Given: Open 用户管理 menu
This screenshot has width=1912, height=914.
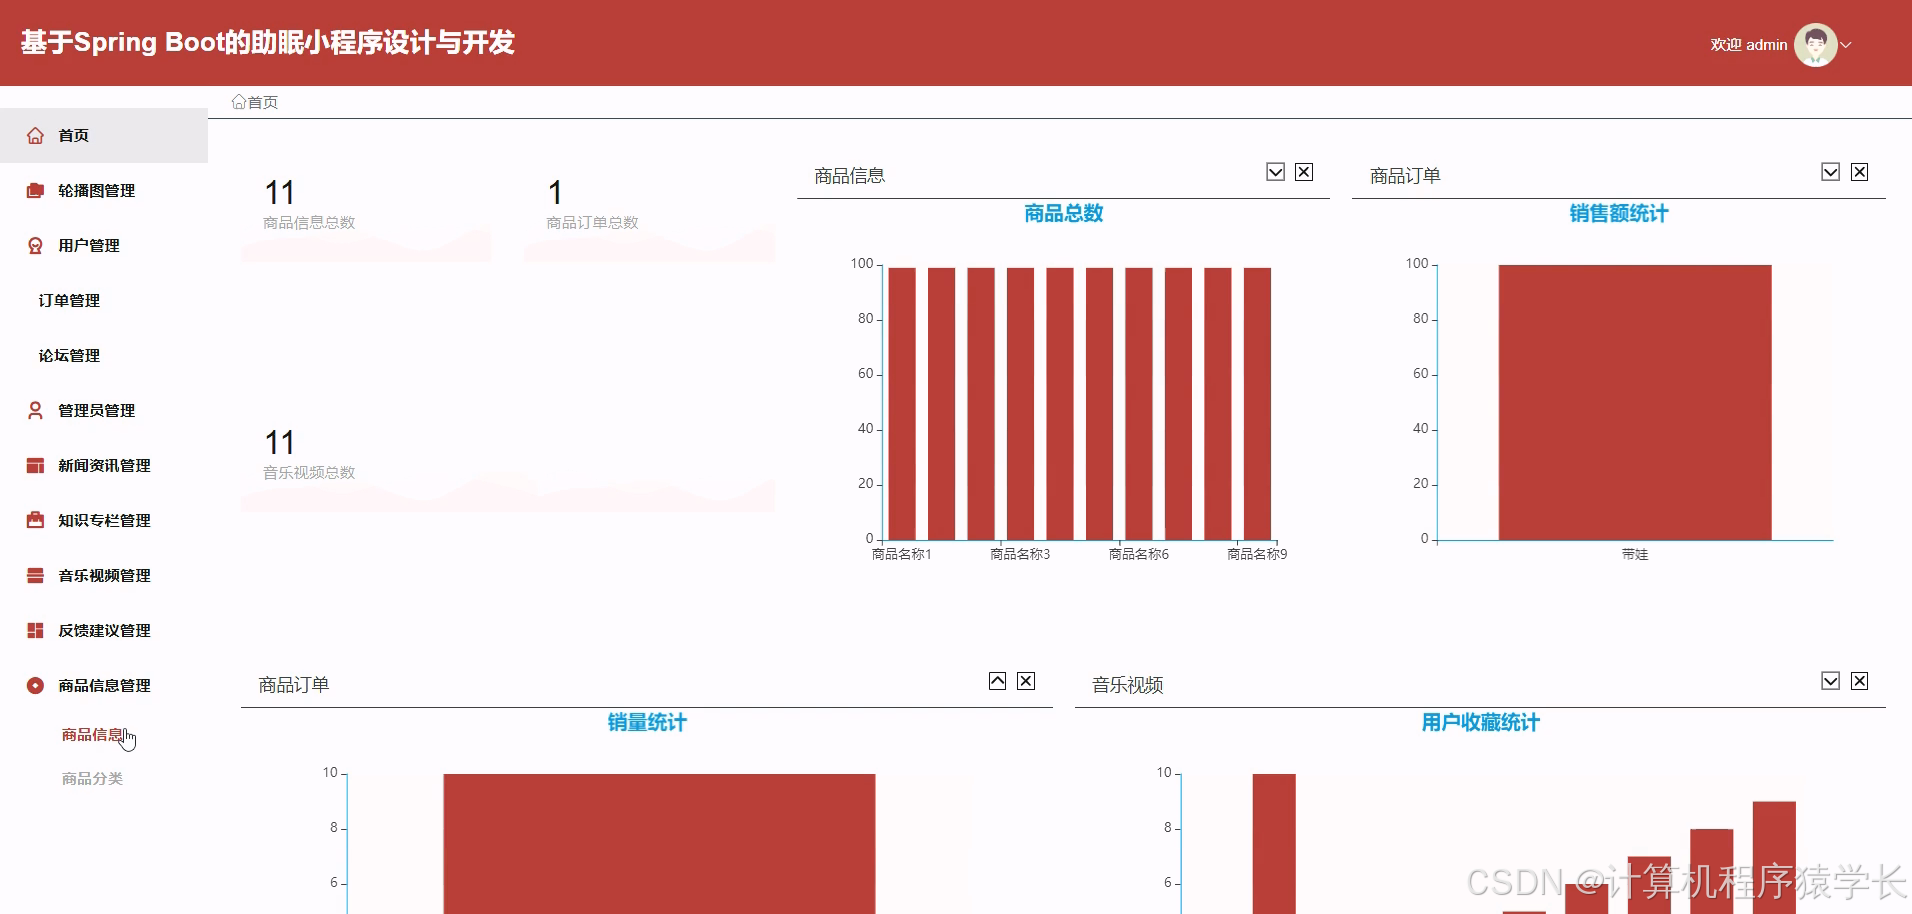Looking at the screenshot, I should [104, 245].
